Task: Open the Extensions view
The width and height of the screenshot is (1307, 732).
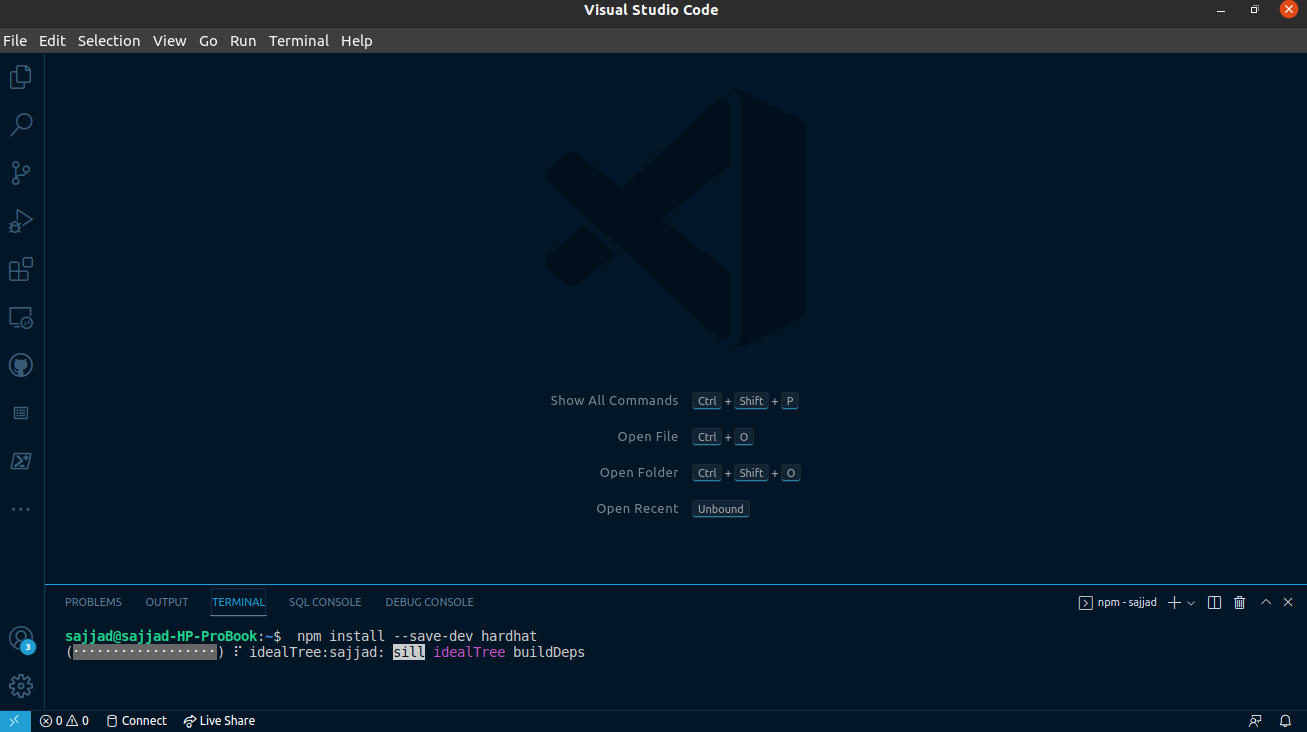Action: pyautogui.click(x=21, y=269)
